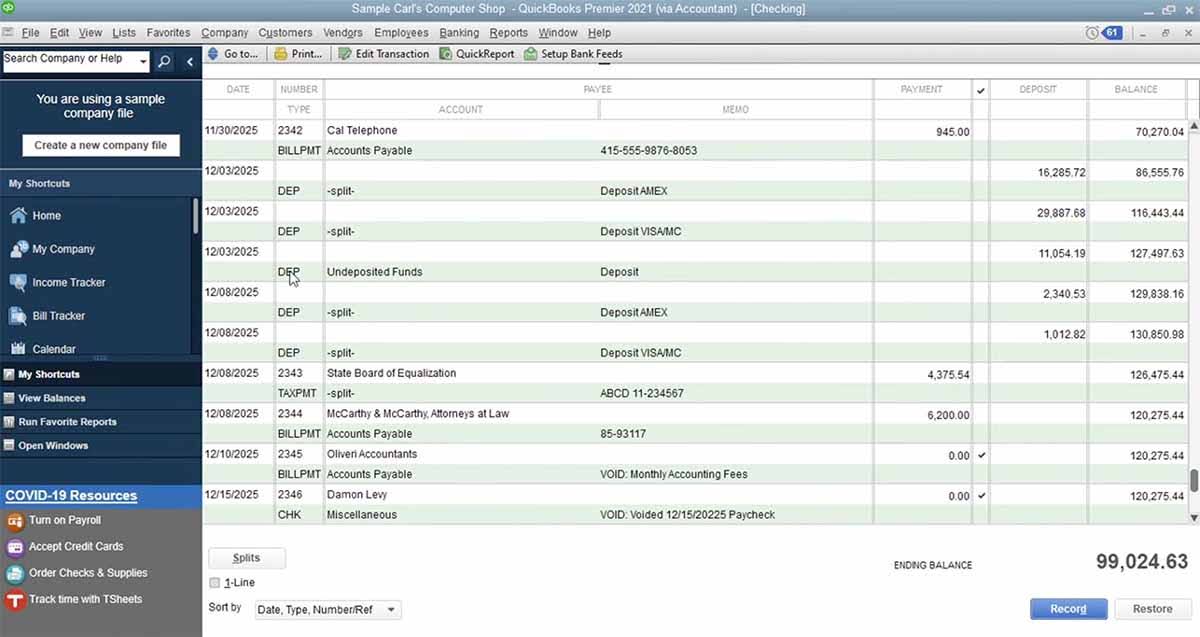The height and width of the screenshot is (637, 1200).
Task: Open the Search Company or Help dropdown
Action: 142,60
